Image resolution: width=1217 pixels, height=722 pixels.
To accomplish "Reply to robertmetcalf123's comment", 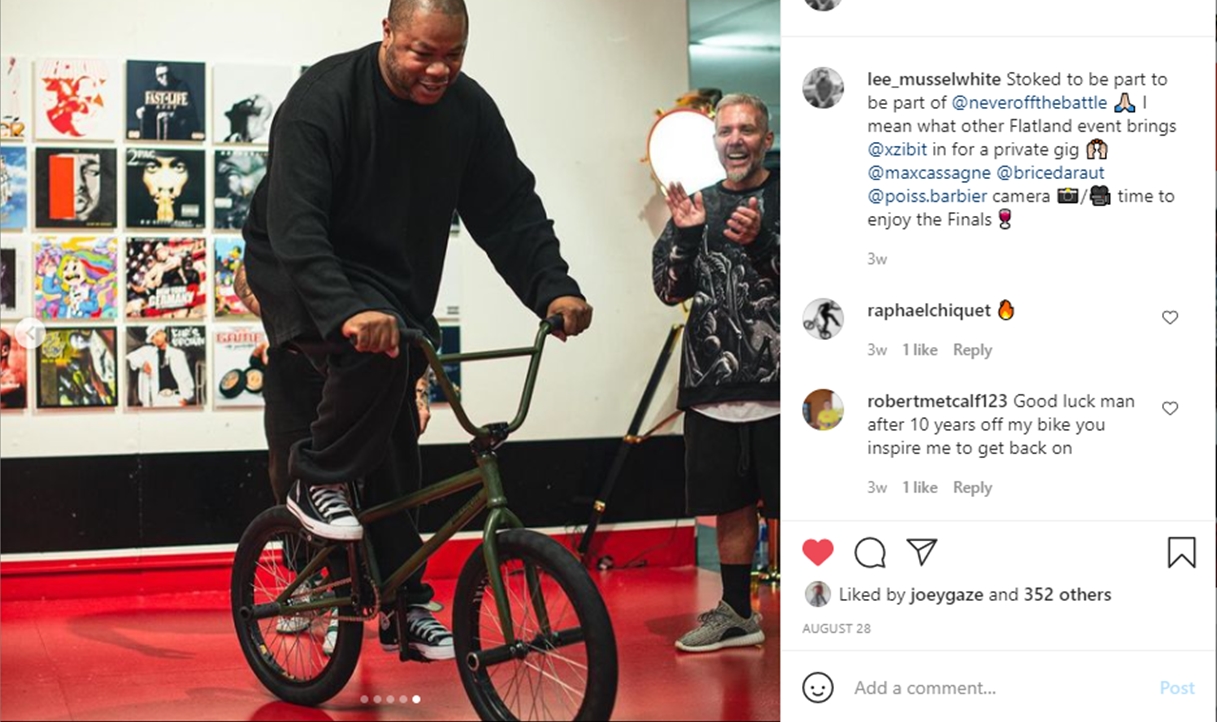I will (972, 487).
